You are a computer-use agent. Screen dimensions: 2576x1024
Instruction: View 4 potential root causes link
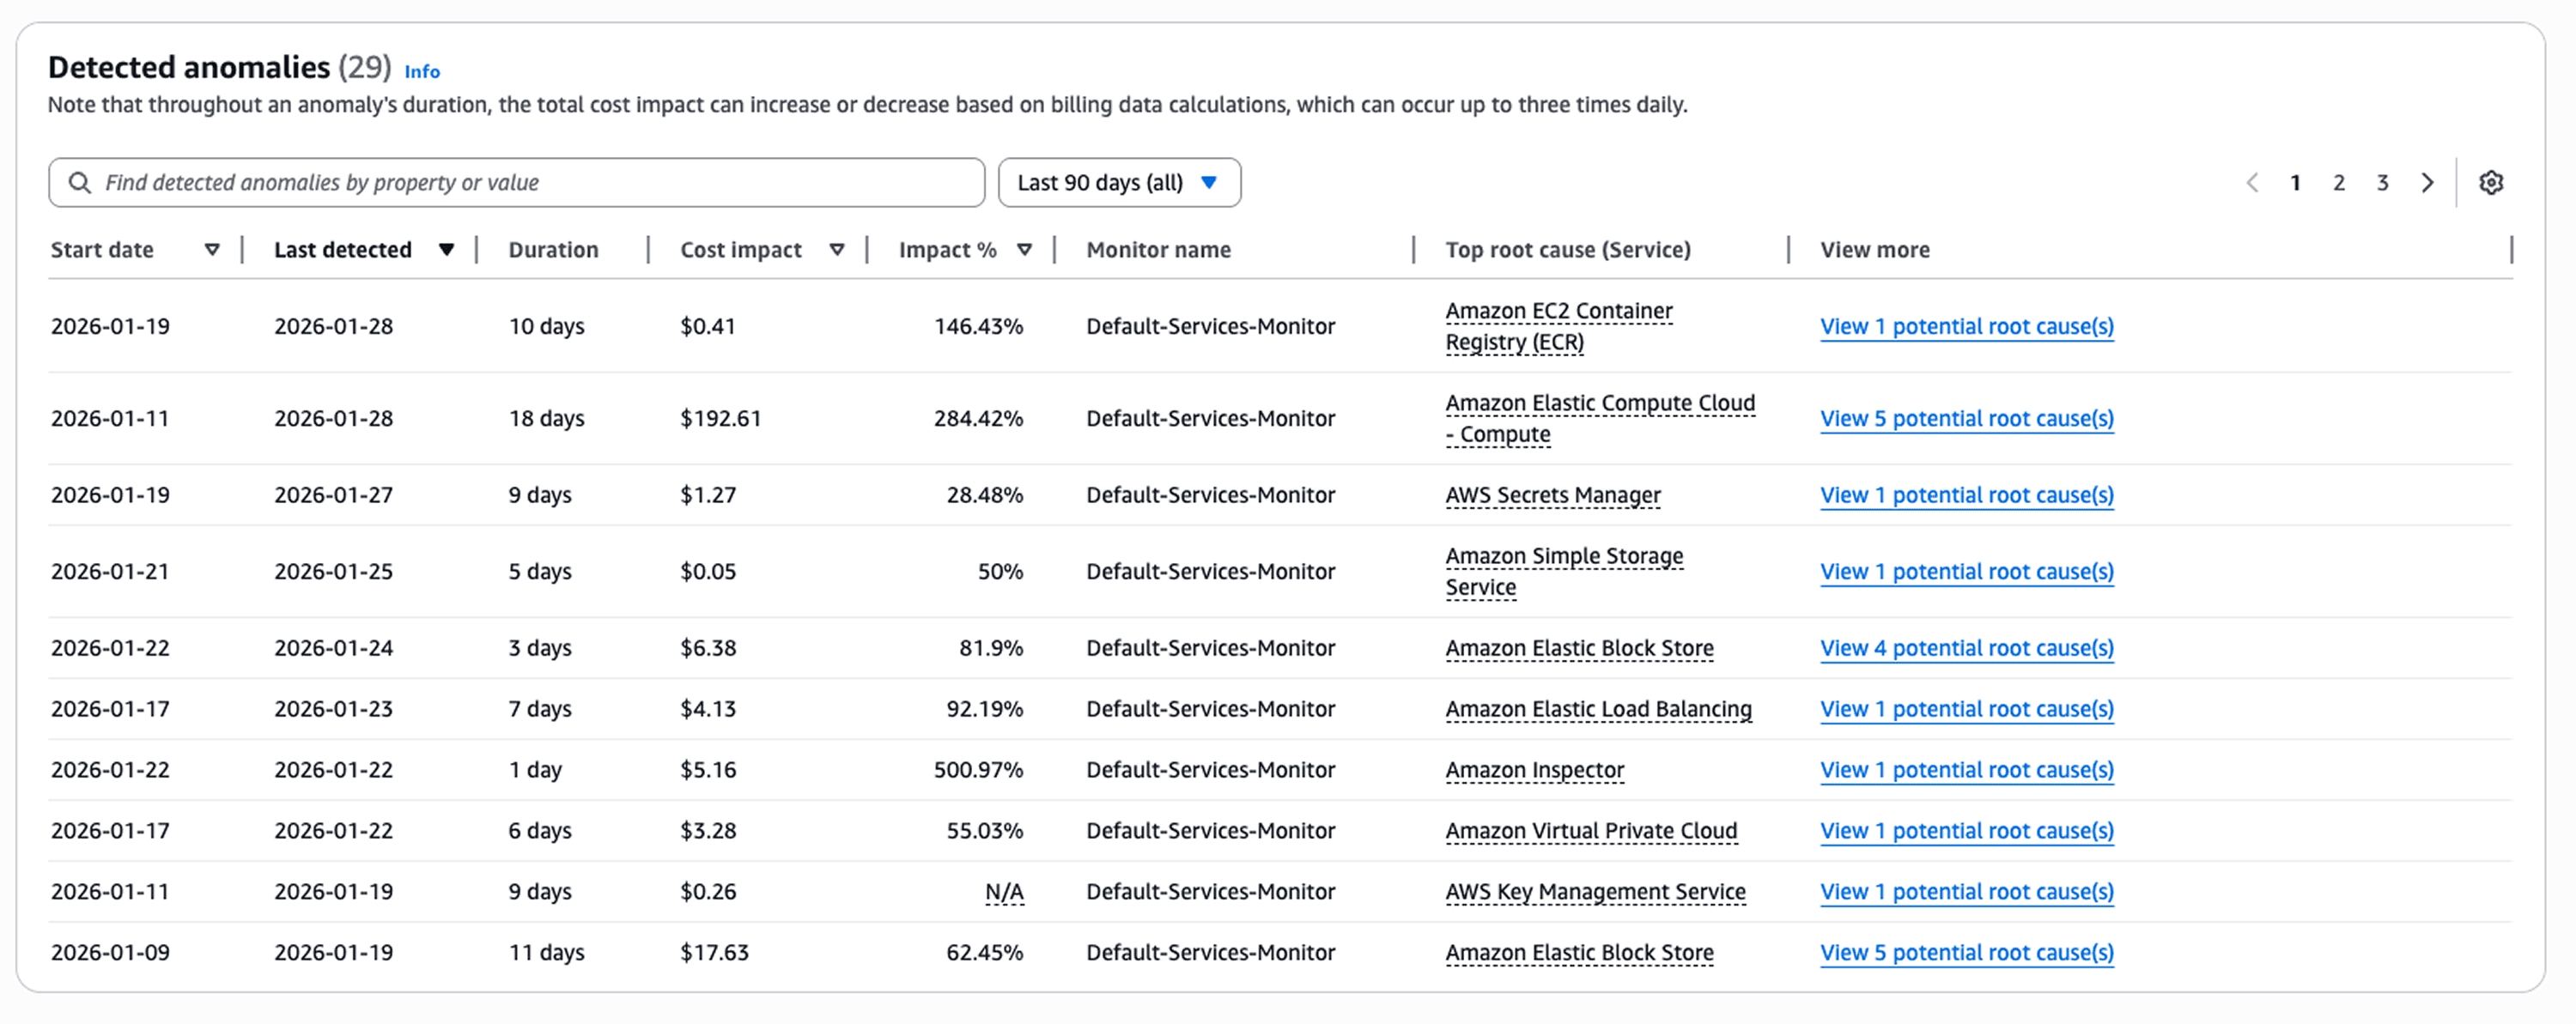pyautogui.click(x=1966, y=648)
